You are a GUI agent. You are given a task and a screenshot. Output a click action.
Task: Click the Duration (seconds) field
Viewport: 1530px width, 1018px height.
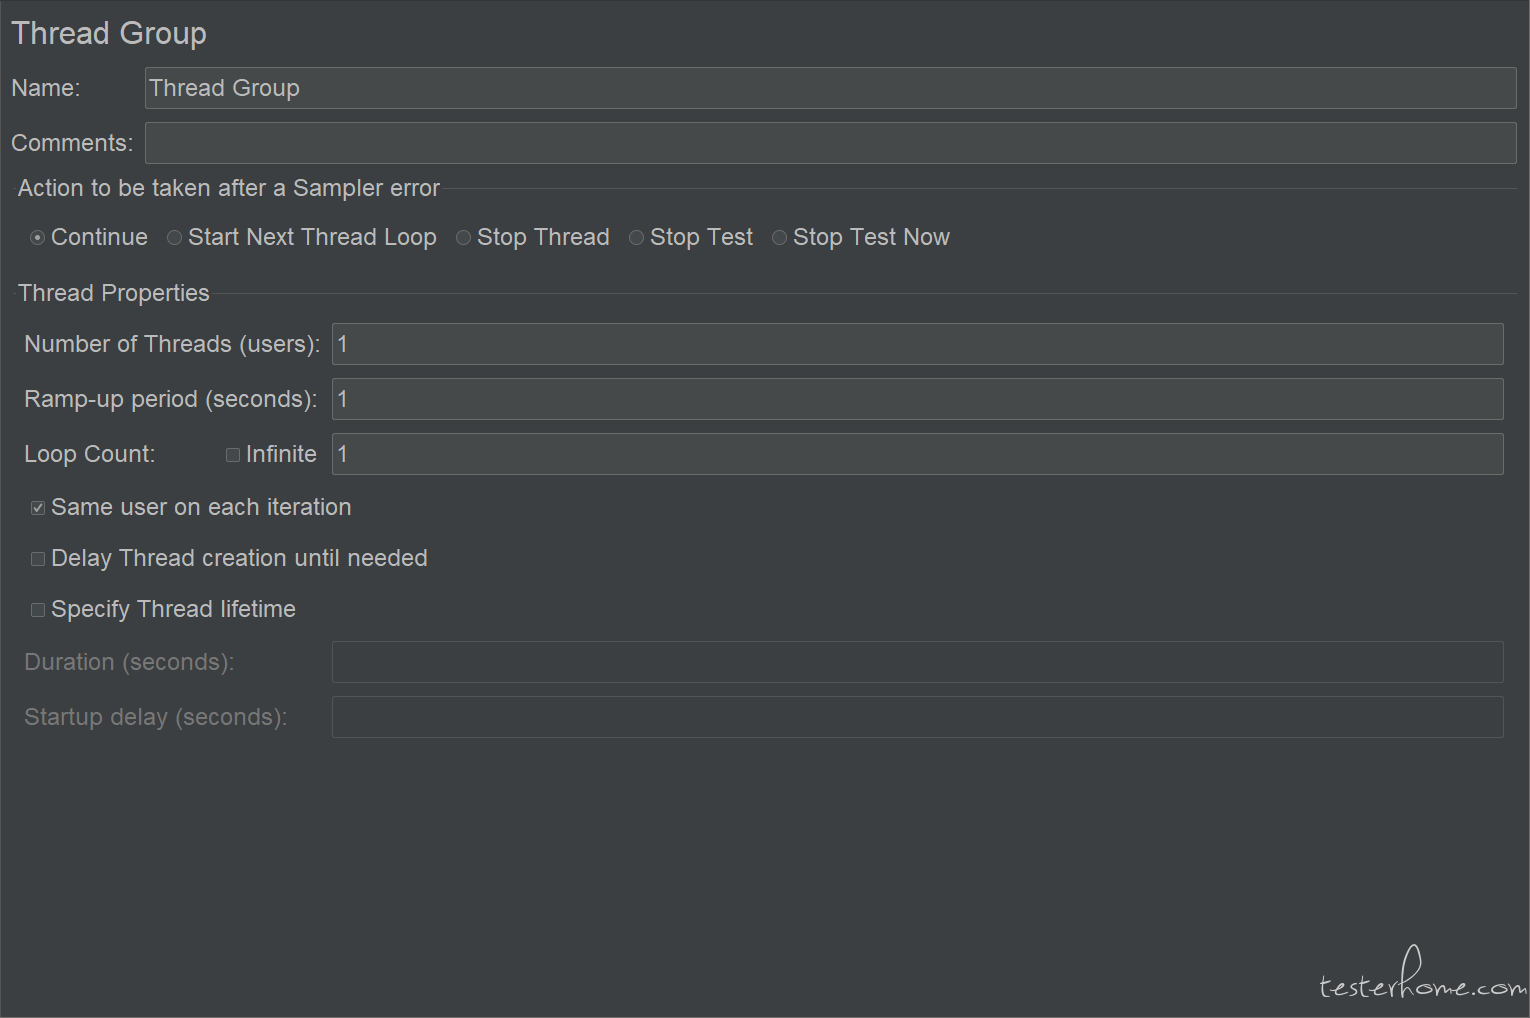coord(917,662)
